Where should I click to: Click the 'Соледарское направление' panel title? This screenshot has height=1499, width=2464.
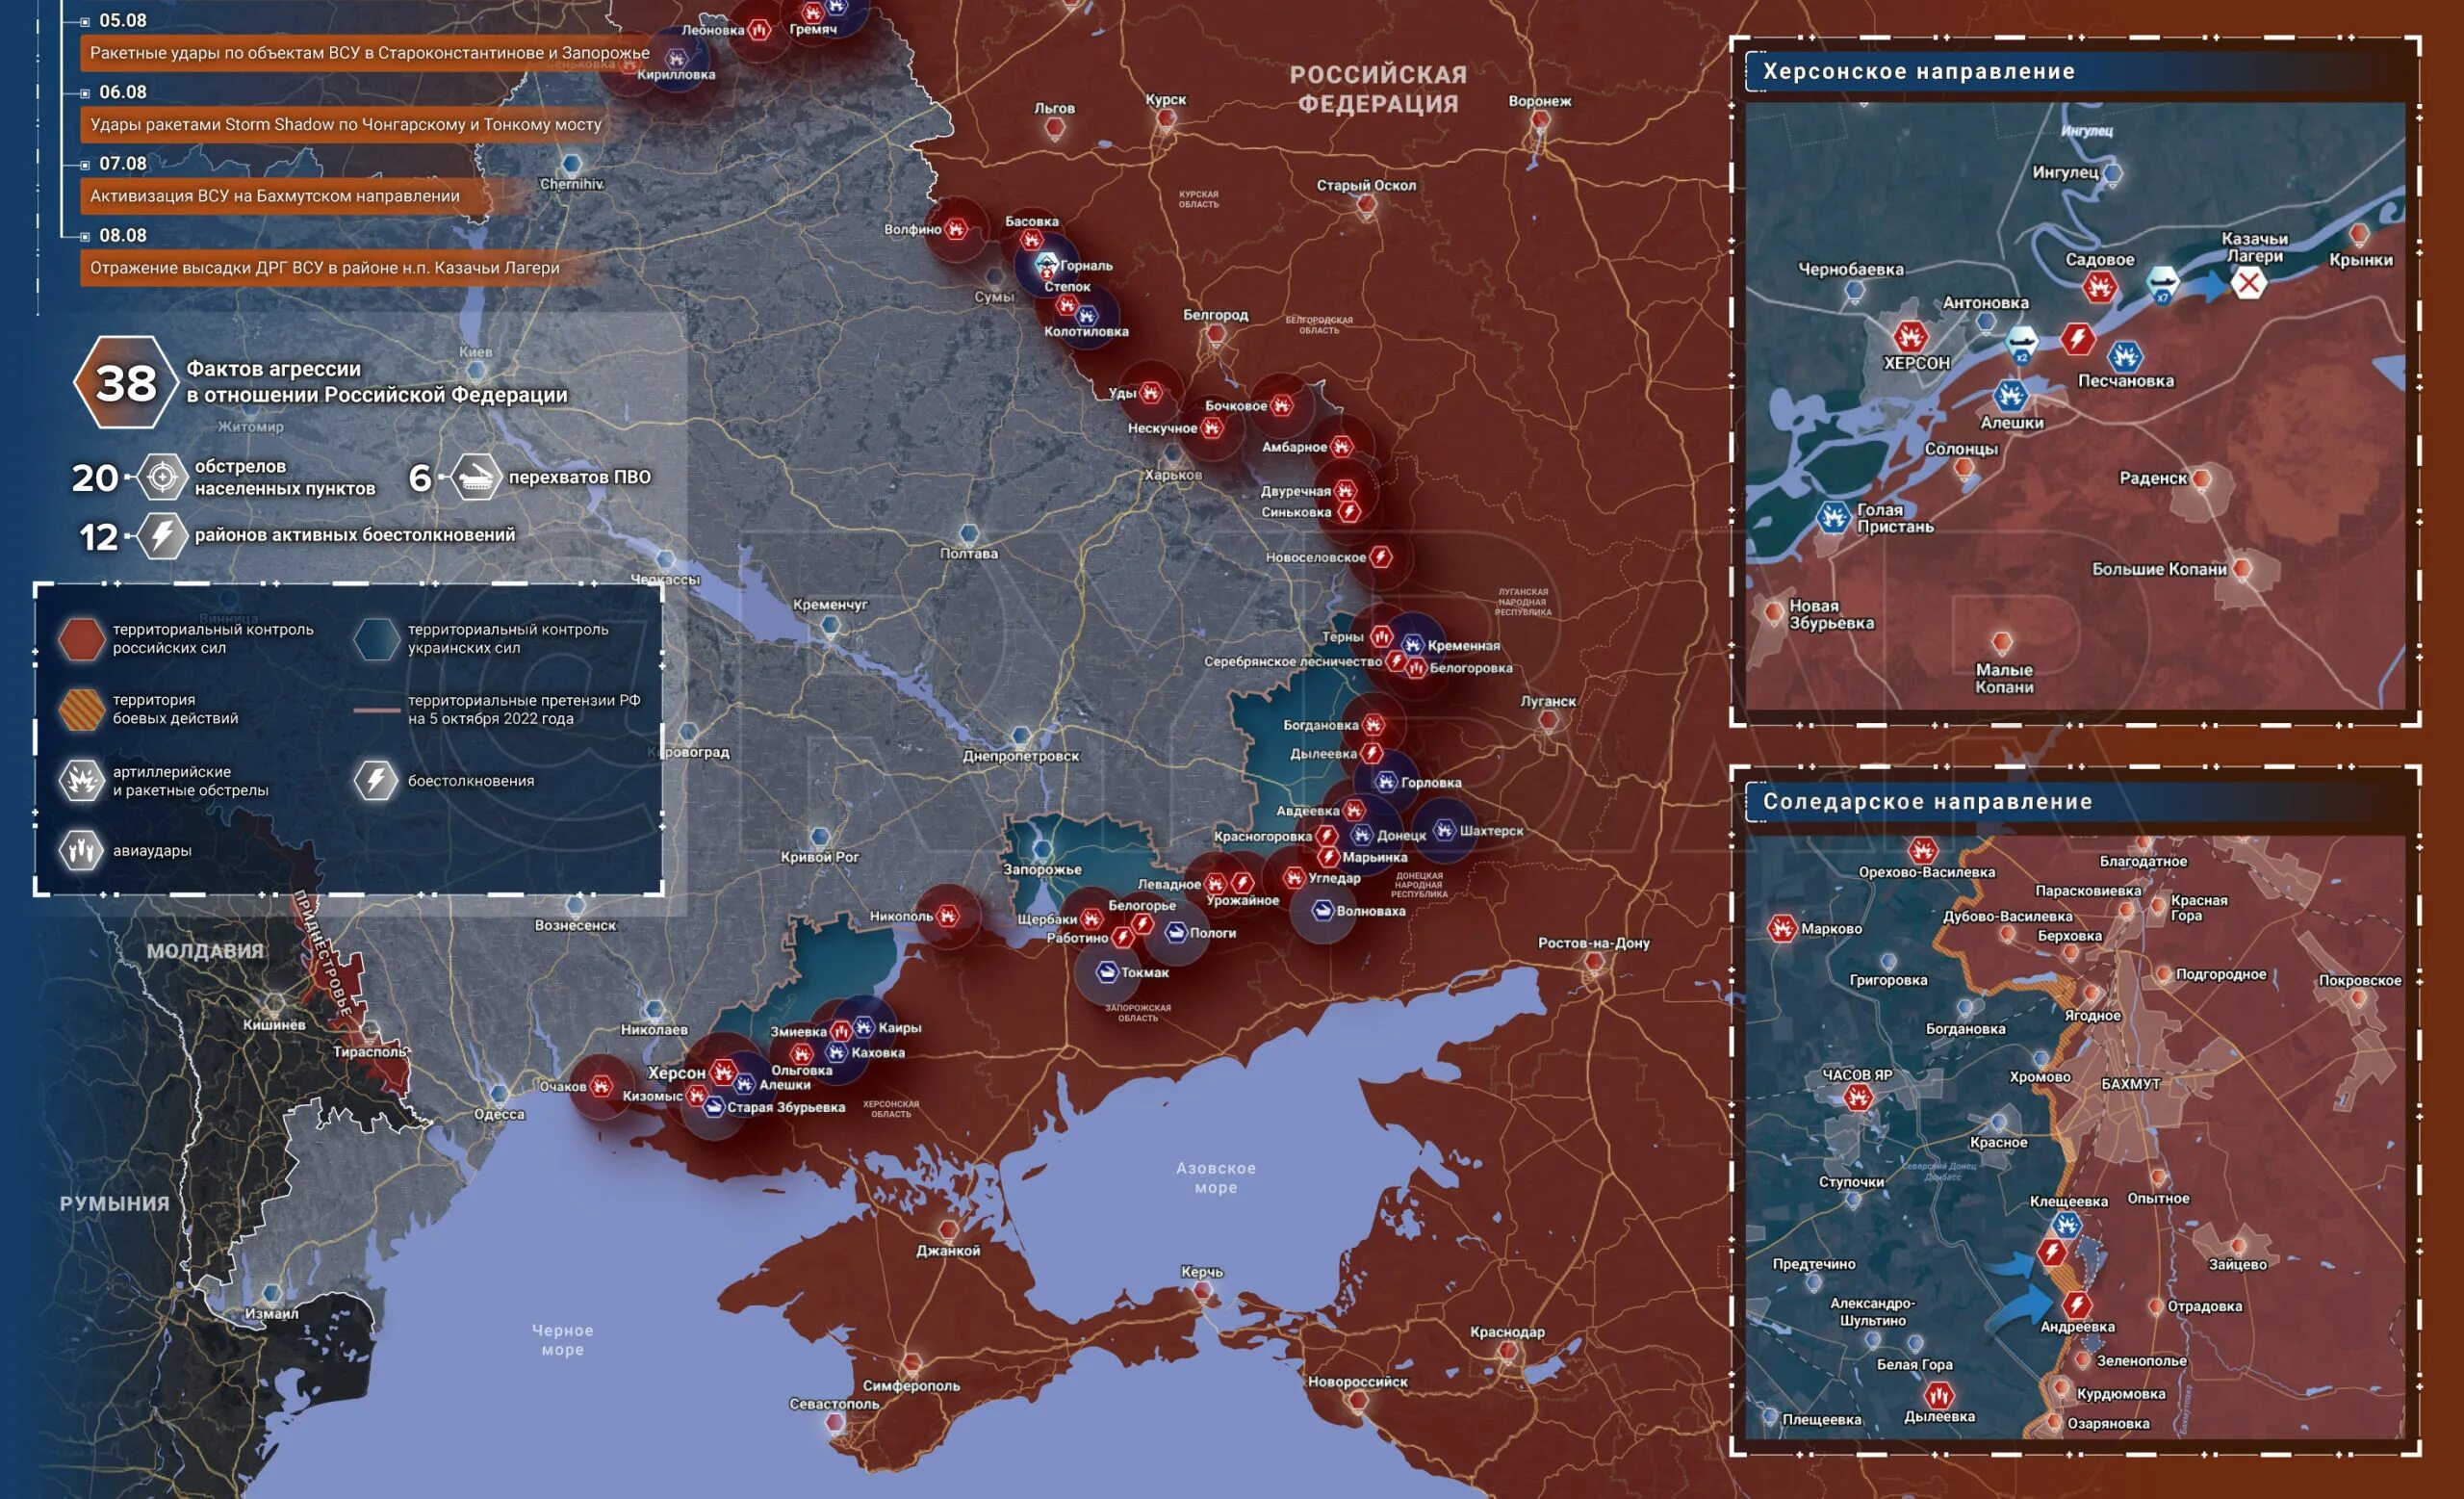pyautogui.click(x=1927, y=801)
